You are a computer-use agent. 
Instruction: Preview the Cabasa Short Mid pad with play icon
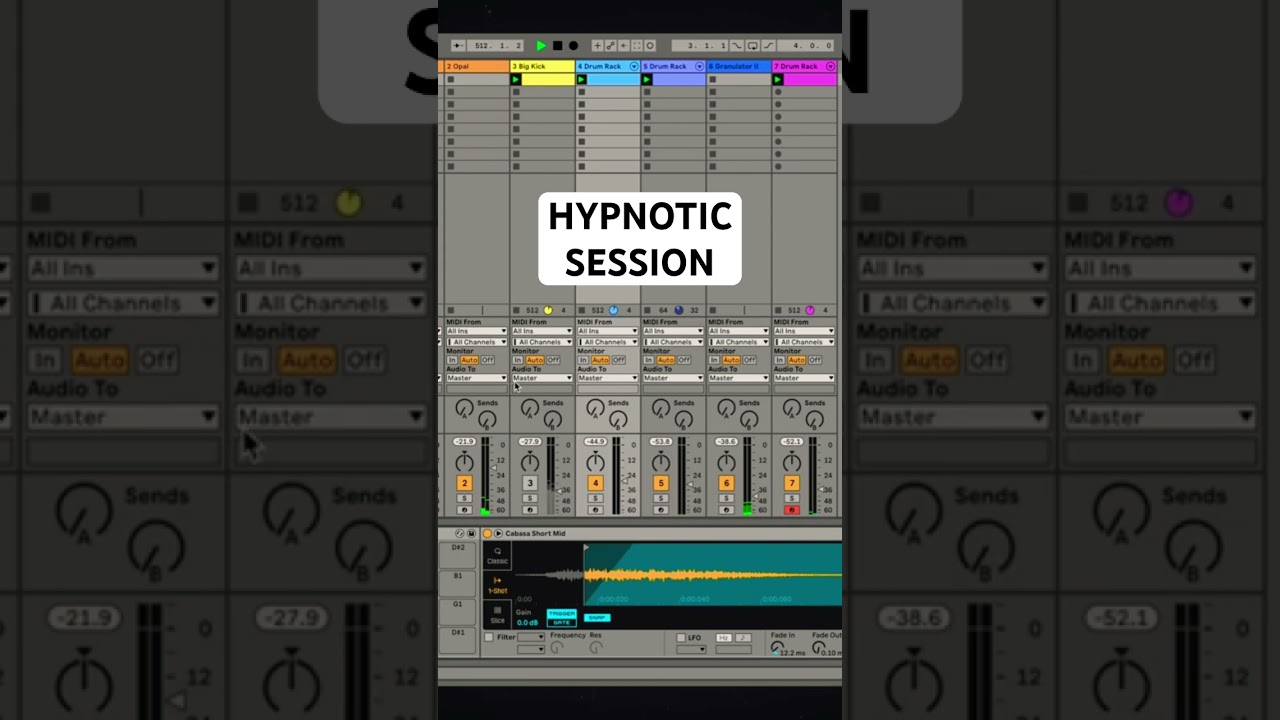[x=498, y=534]
